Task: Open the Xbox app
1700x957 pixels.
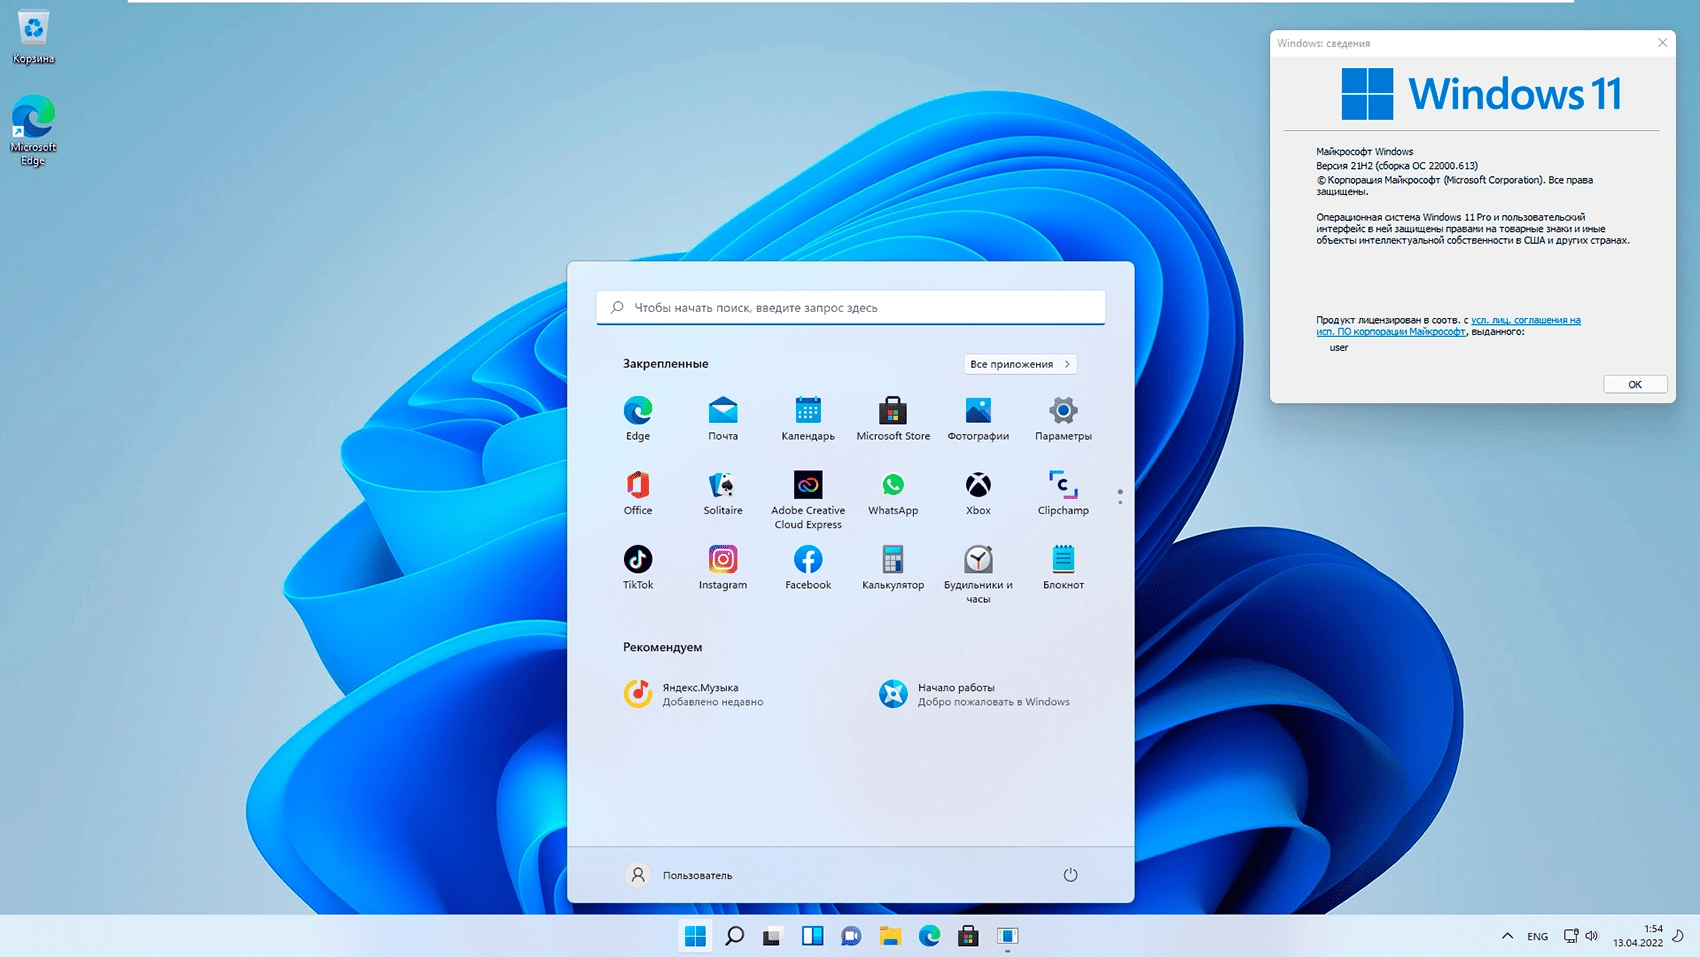Action: (x=978, y=493)
